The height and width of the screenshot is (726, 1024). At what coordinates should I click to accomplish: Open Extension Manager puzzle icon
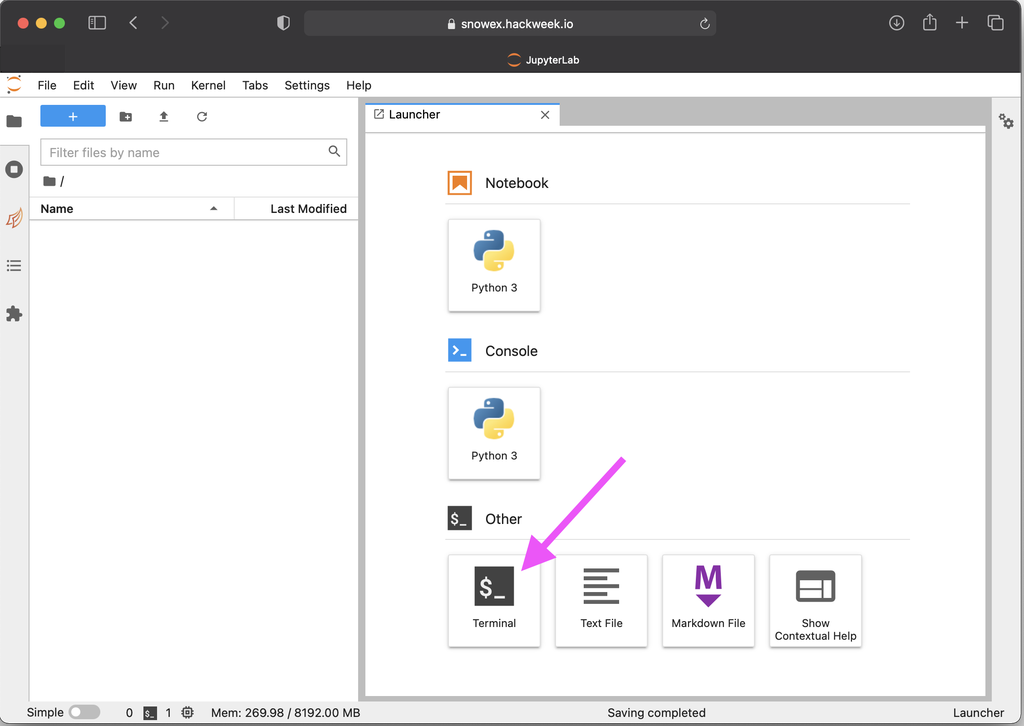point(14,314)
